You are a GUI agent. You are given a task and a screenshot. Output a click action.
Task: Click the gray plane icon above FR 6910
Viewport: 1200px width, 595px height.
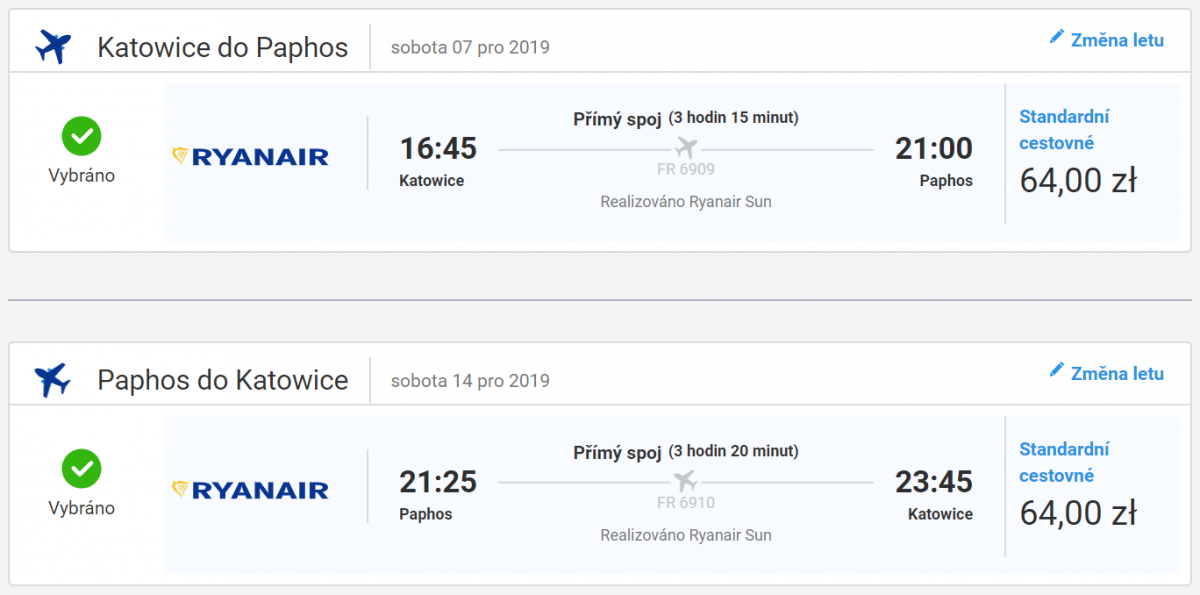pyautogui.click(x=685, y=481)
